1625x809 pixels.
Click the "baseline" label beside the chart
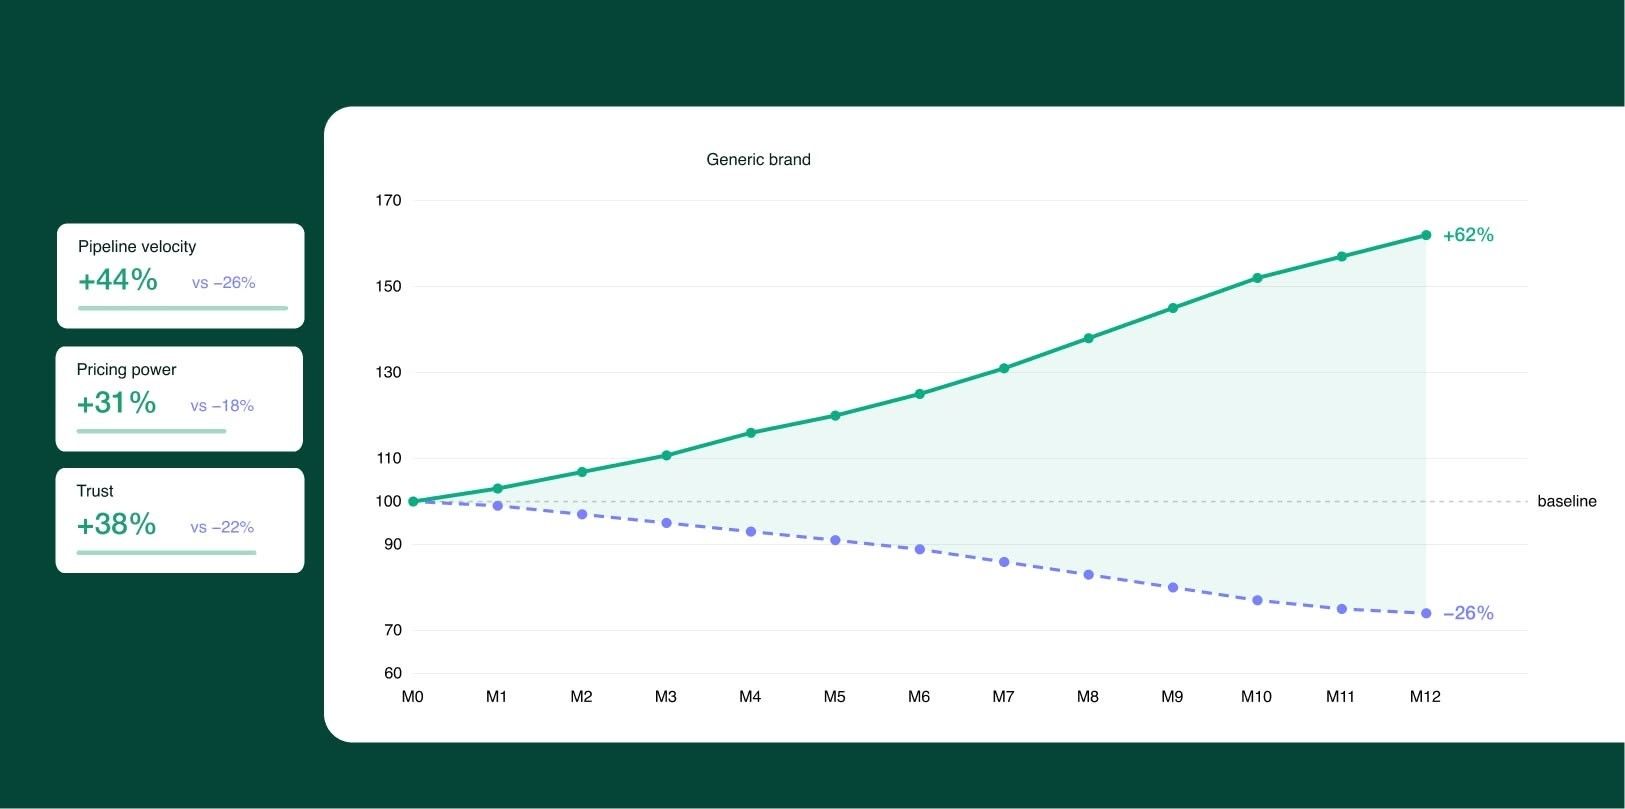(x=1567, y=501)
